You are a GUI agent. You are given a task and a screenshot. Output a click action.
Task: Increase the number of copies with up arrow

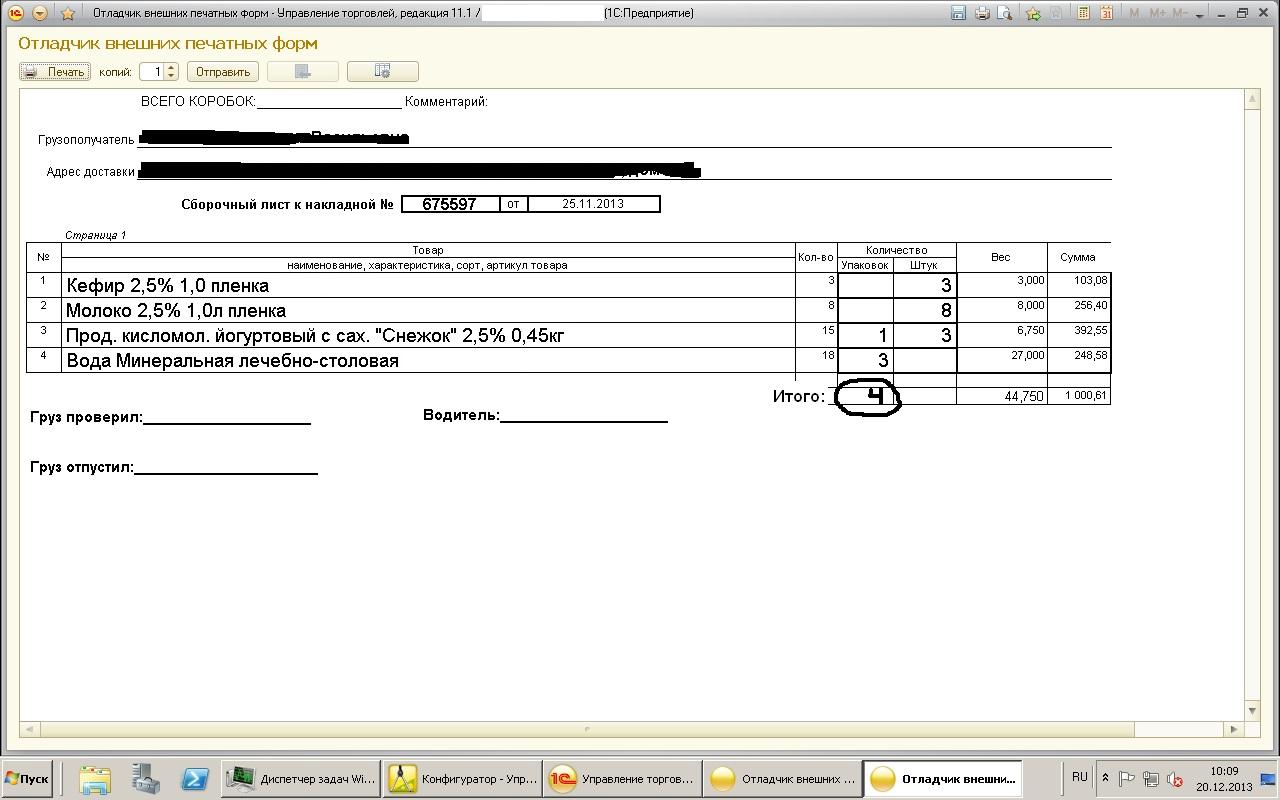172,67
